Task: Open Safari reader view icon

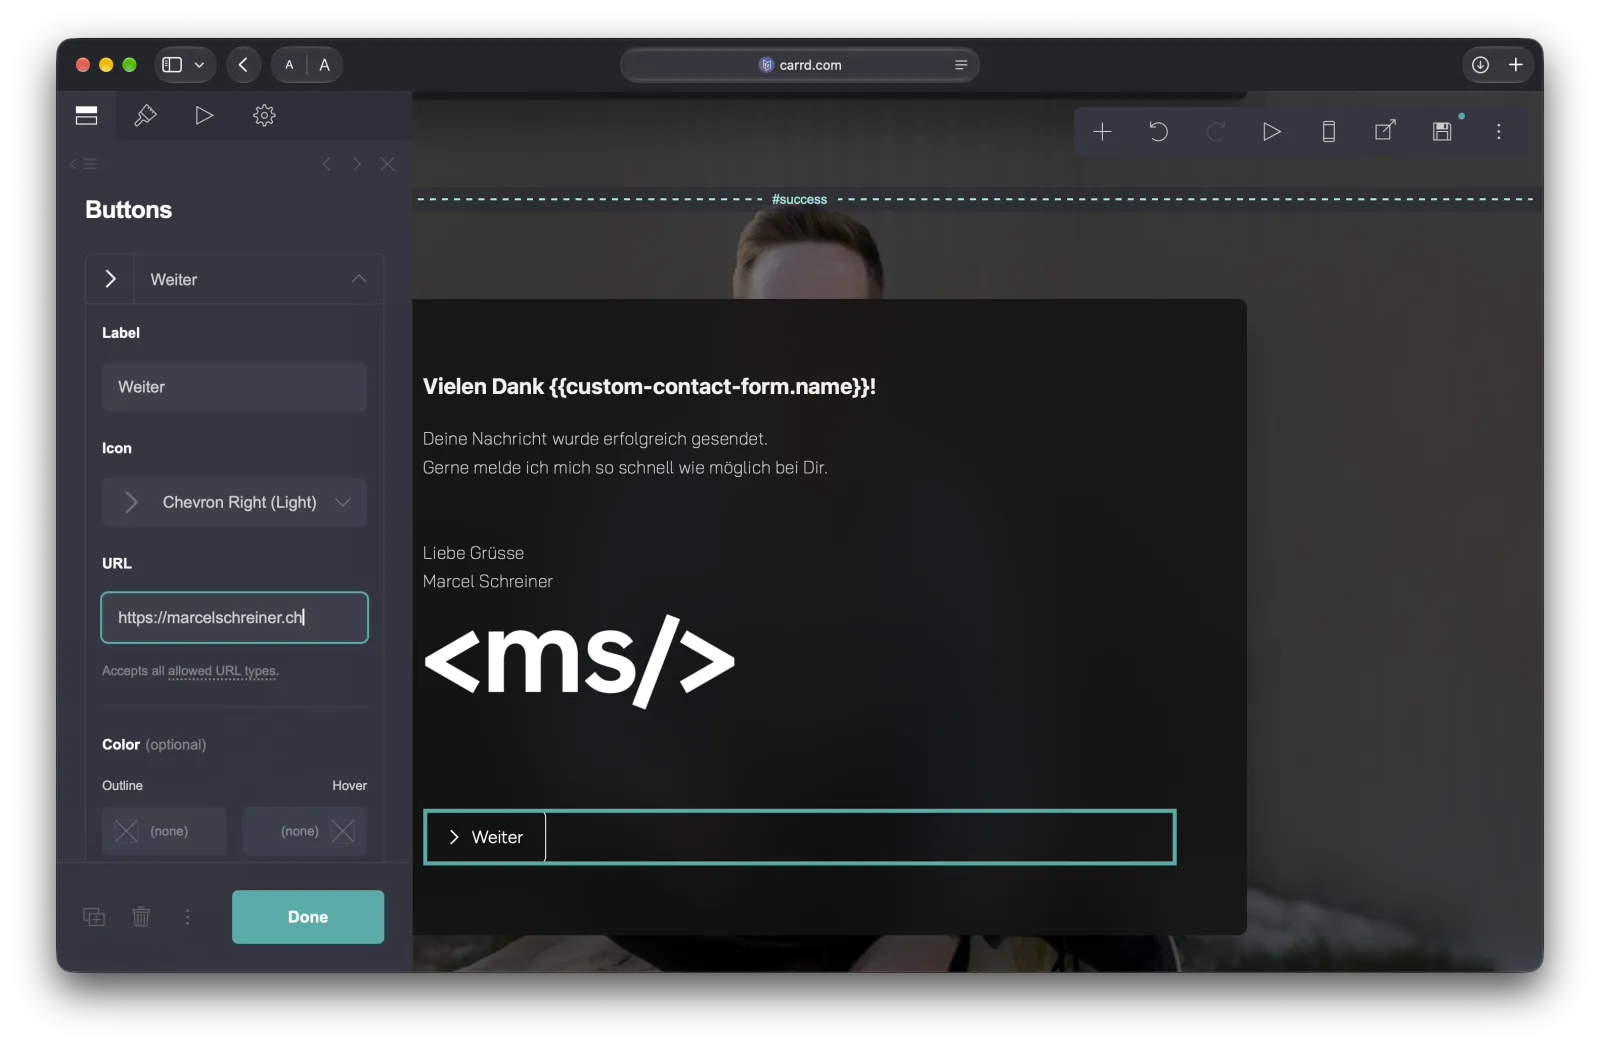Action: pyautogui.click(x=960, y=65)
